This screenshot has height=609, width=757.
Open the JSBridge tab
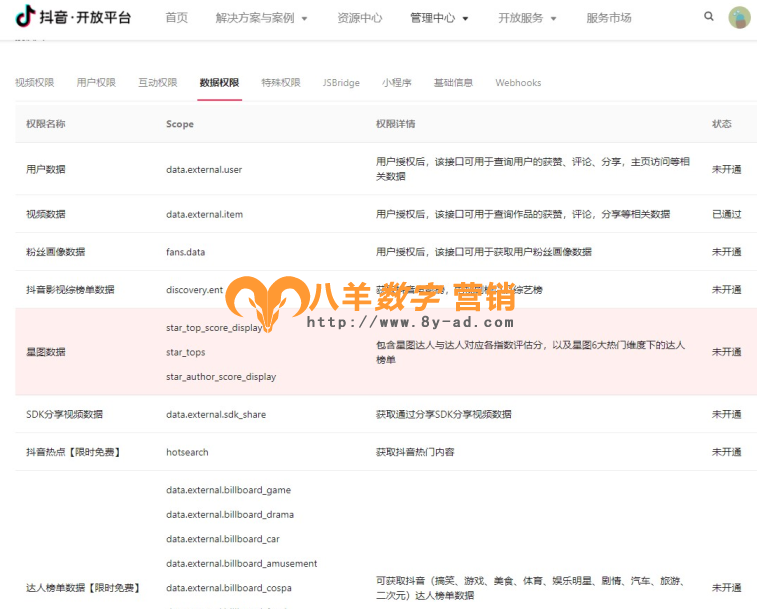pyautogui.click(x=341, y=83)
